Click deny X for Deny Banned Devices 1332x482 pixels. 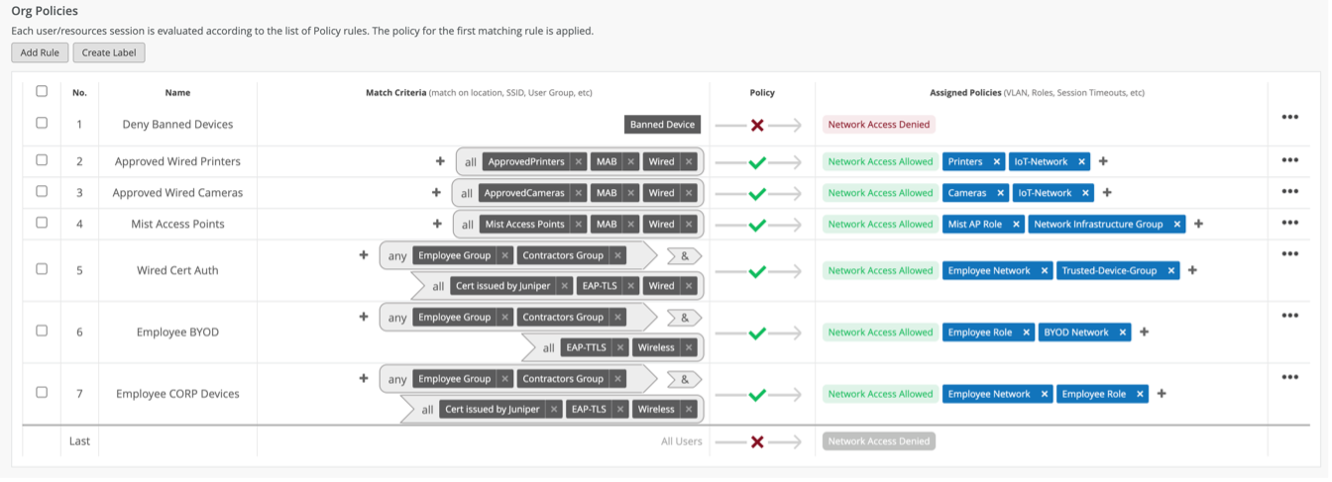point(757,125)
